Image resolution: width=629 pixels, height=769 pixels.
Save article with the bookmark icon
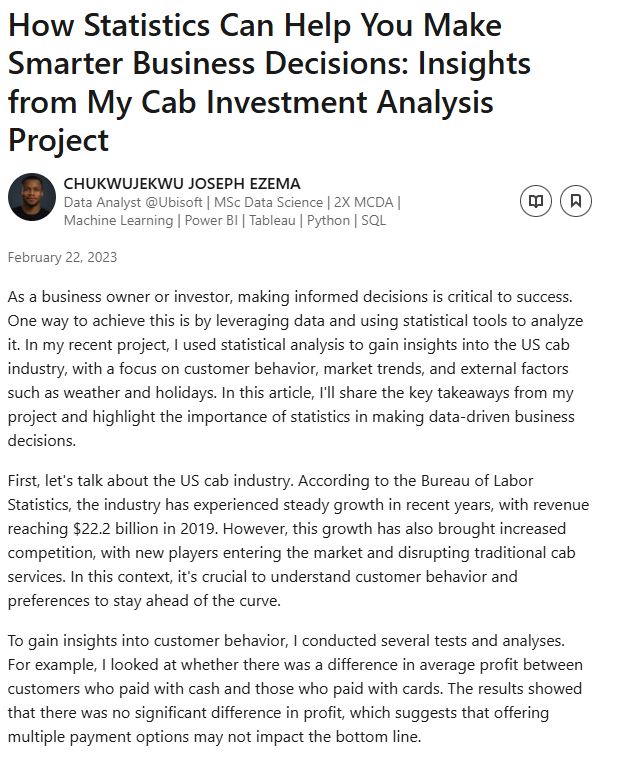pyautogui.click(x=576, y=201)
